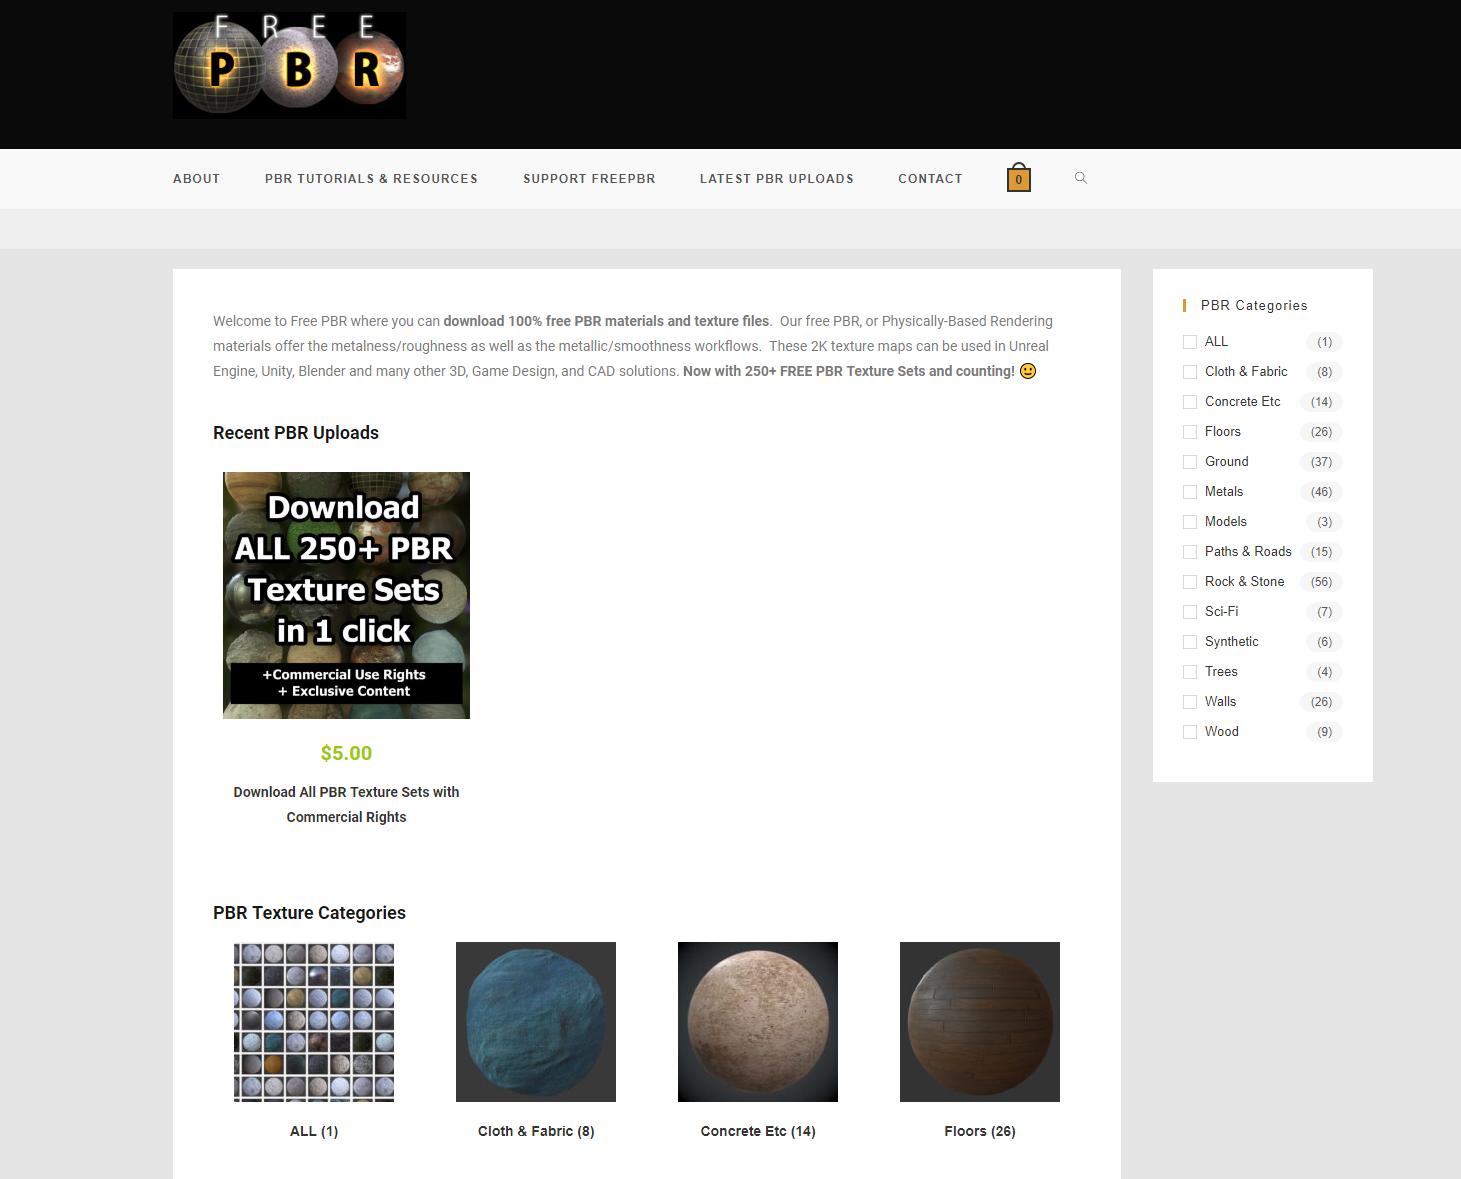Screen dimensions: 1461x1179
Task: Click the Rock & Stone (56) count badge
Action: 1321,582
